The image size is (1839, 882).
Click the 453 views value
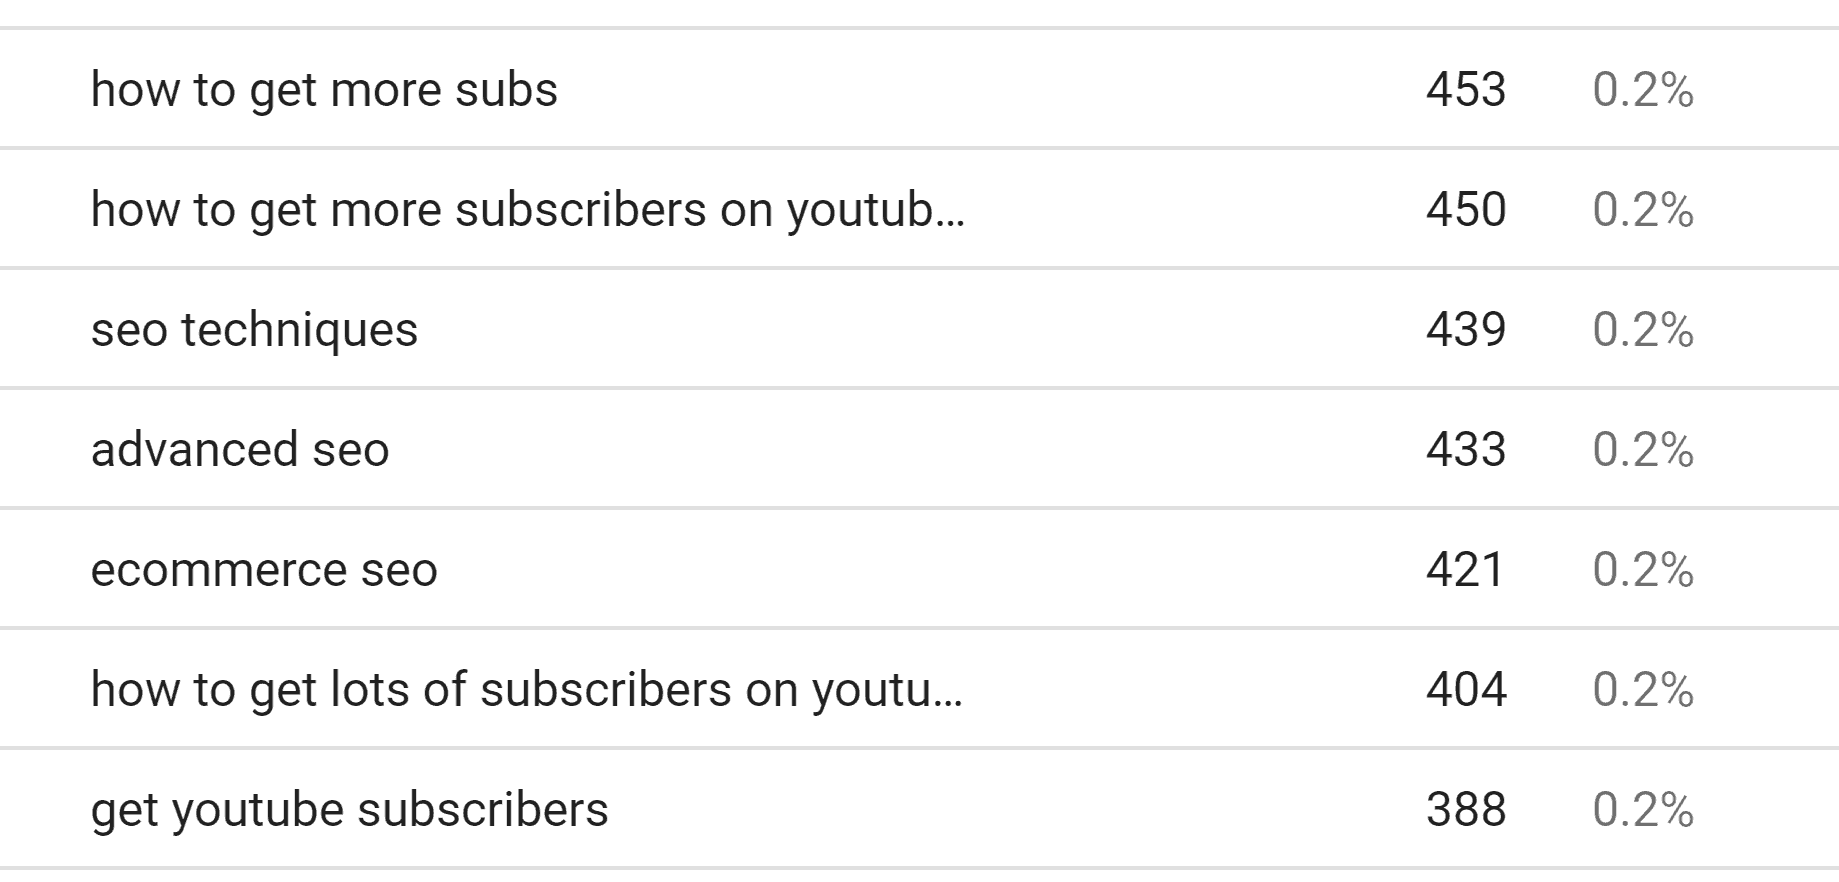(x=1465, y=90)
